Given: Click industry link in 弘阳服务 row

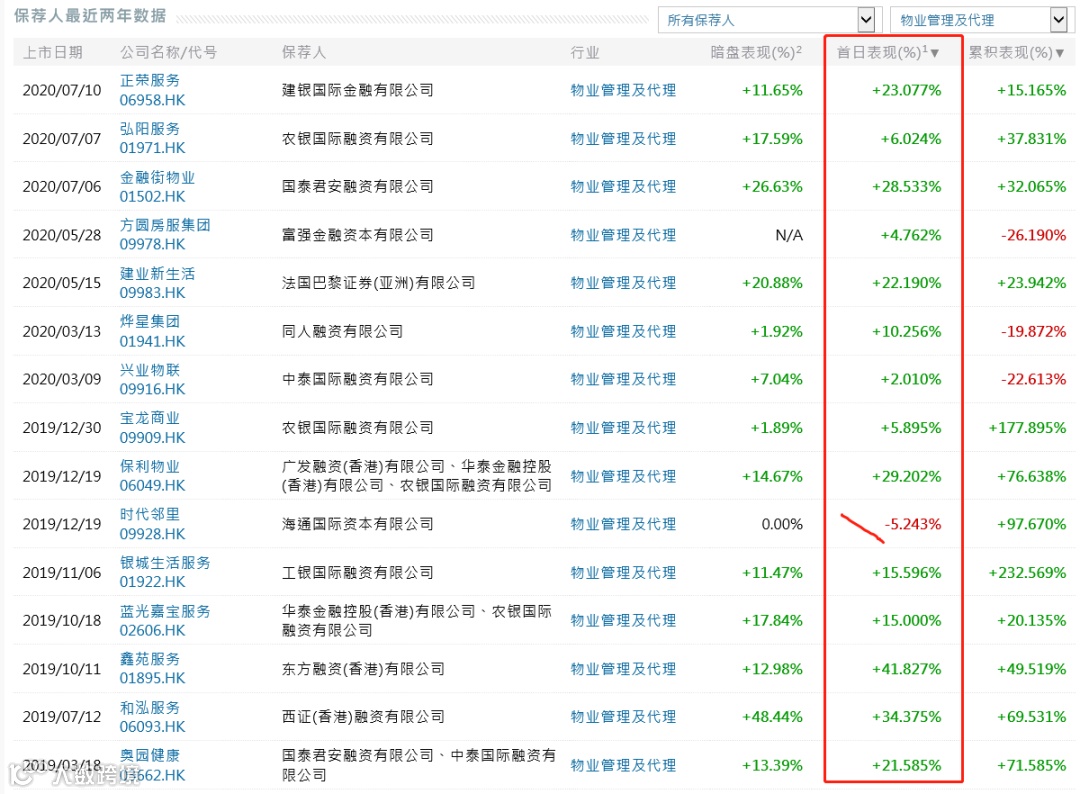Looking at the screenshot, I should [x=623, y=139].
